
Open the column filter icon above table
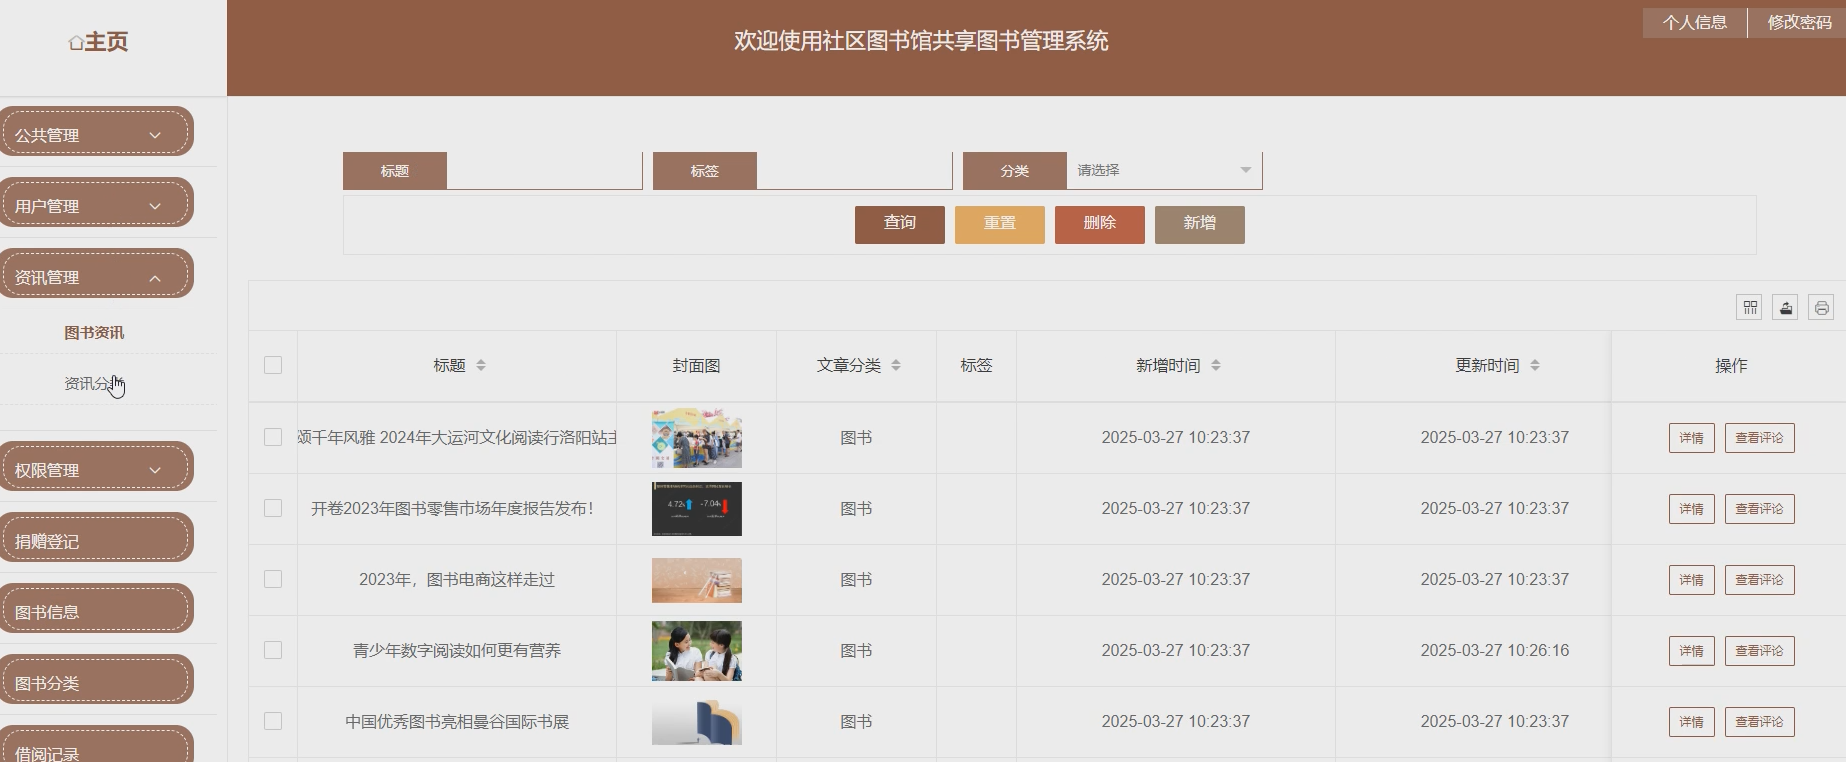[x=1749, y=308]
